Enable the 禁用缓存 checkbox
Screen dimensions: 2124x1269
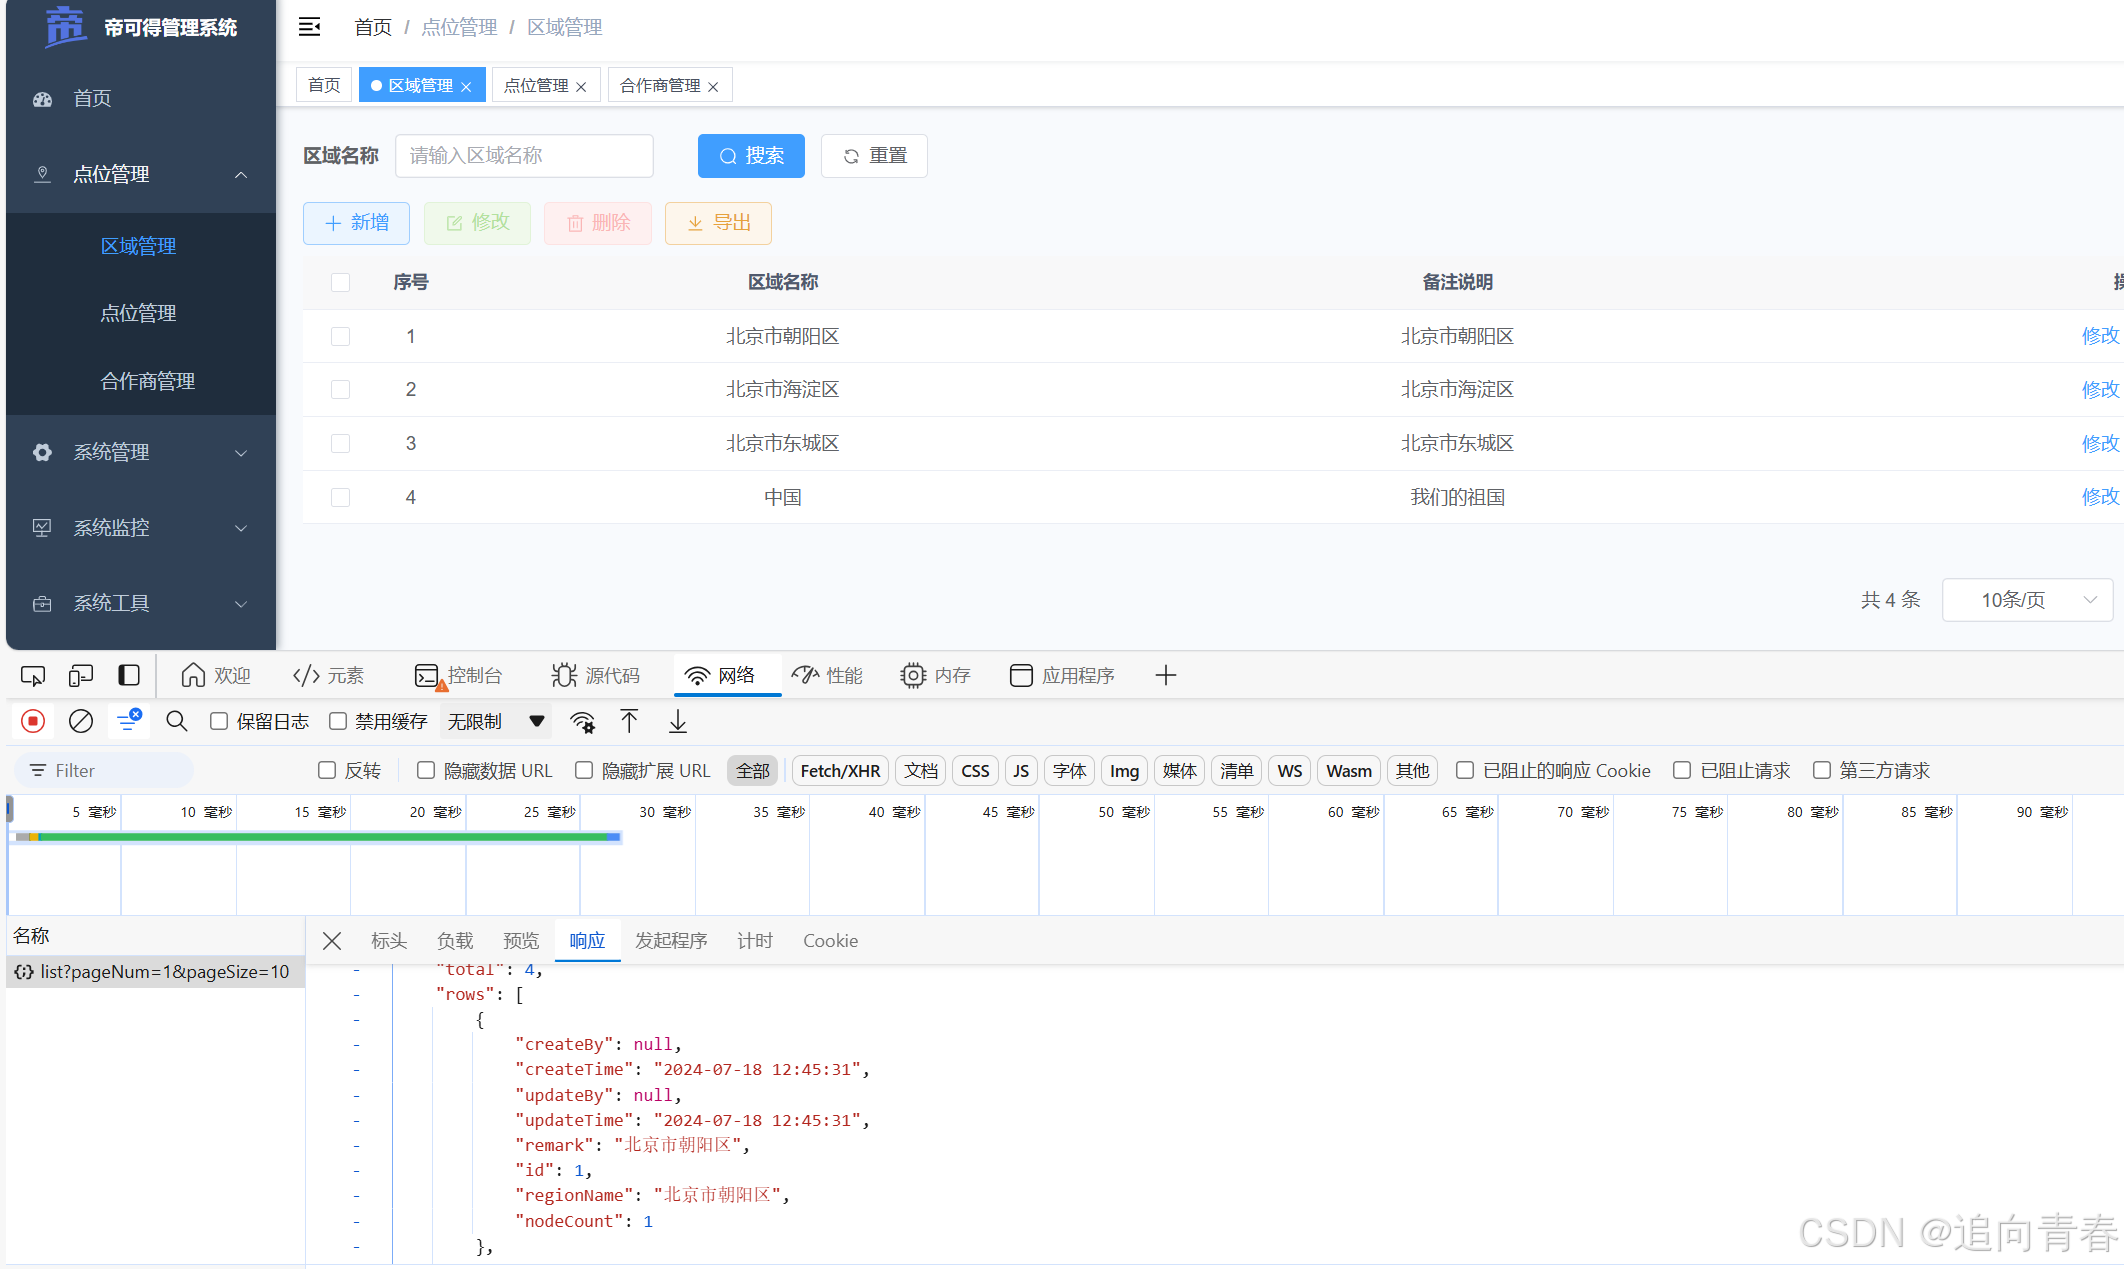coord(338,721)
